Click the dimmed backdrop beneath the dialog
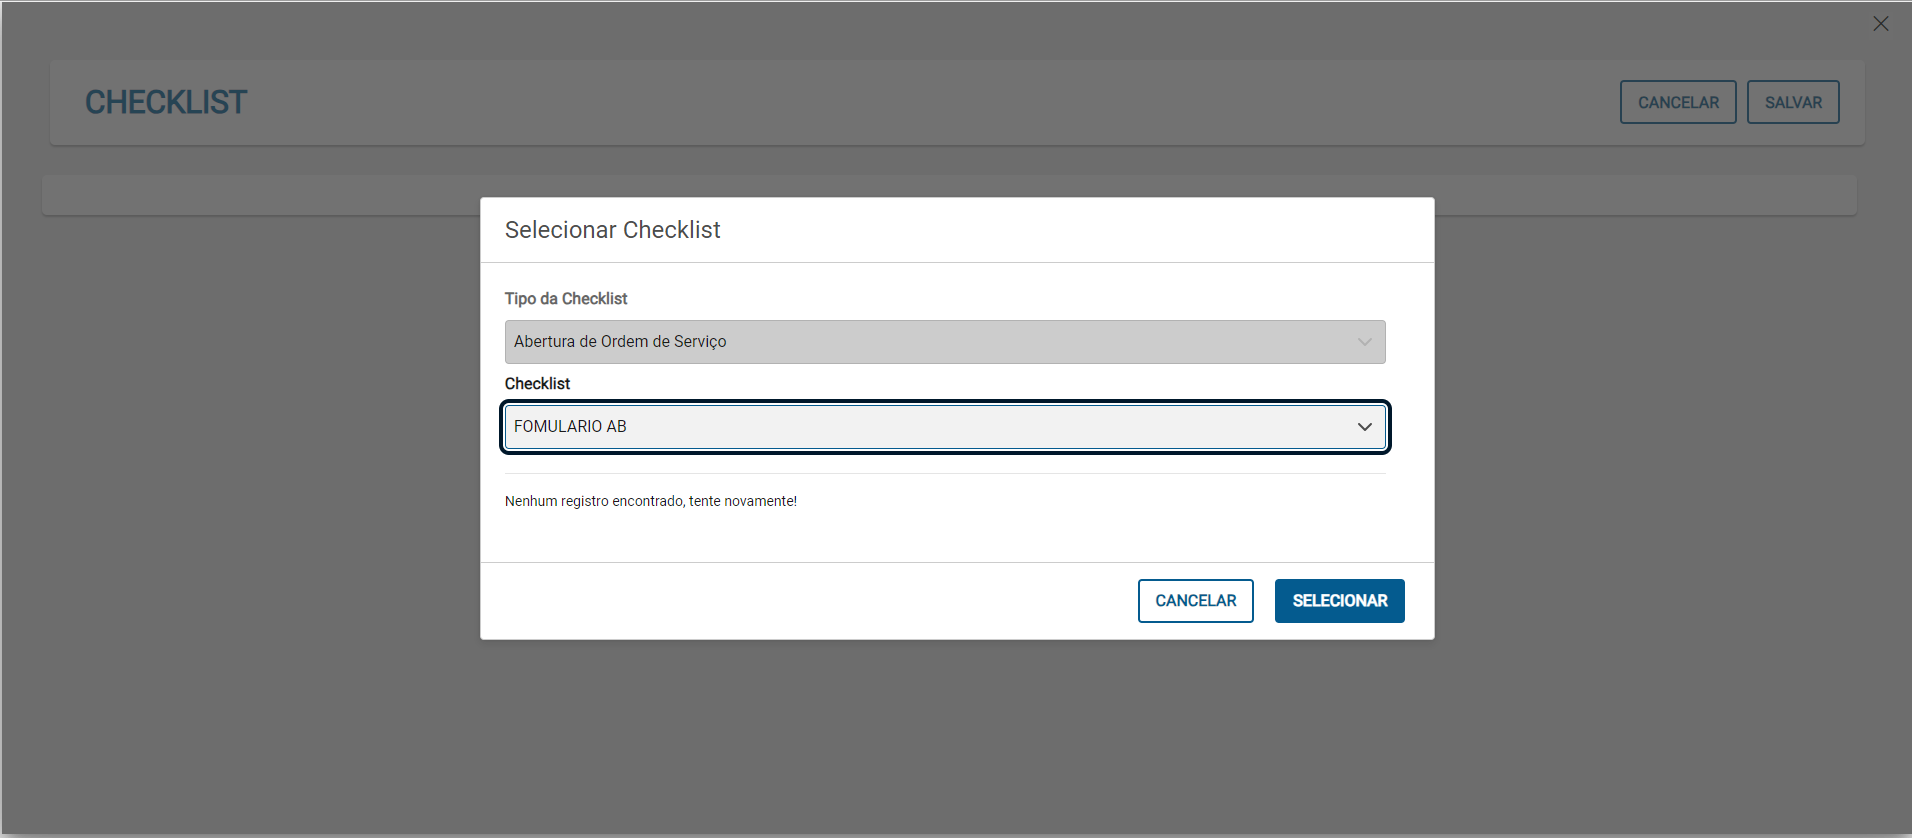This screenshot has width=1912, height=838. (950, 740)
